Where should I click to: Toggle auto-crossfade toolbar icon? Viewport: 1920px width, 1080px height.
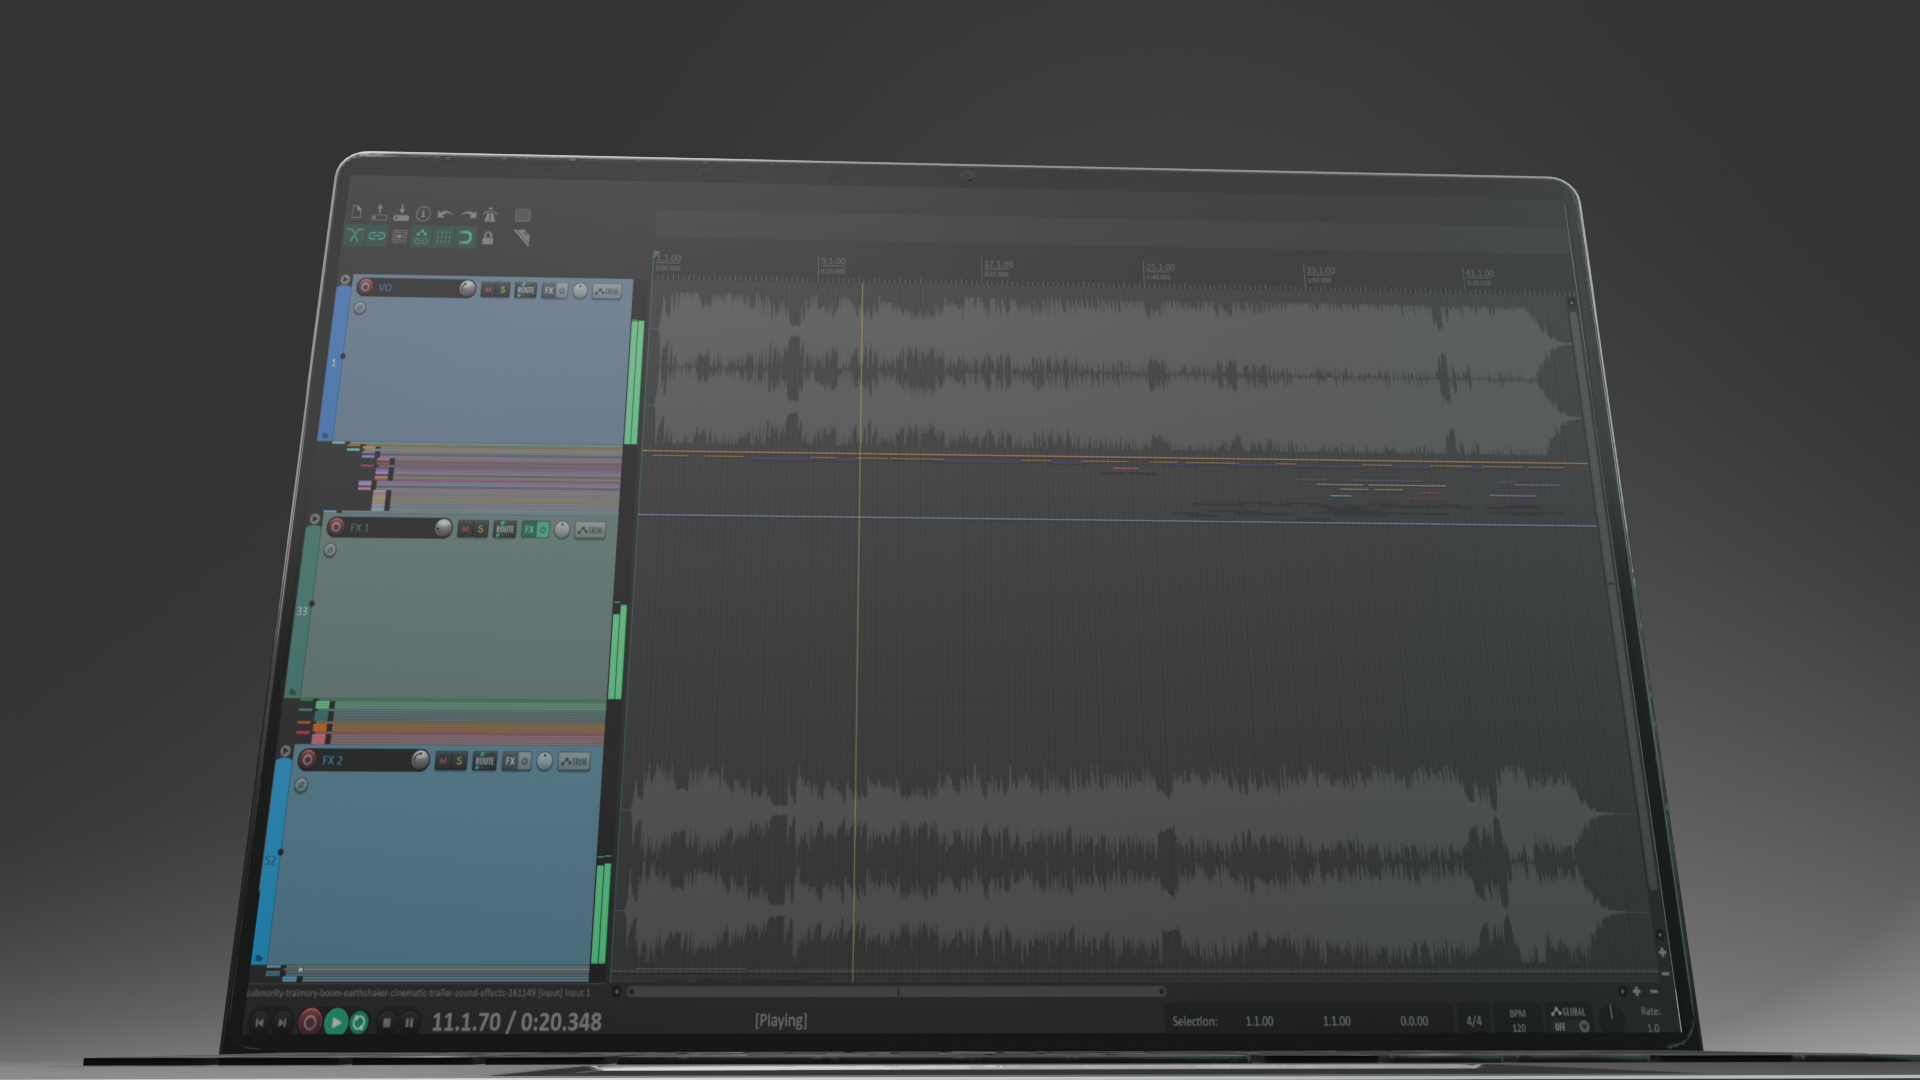354,236
